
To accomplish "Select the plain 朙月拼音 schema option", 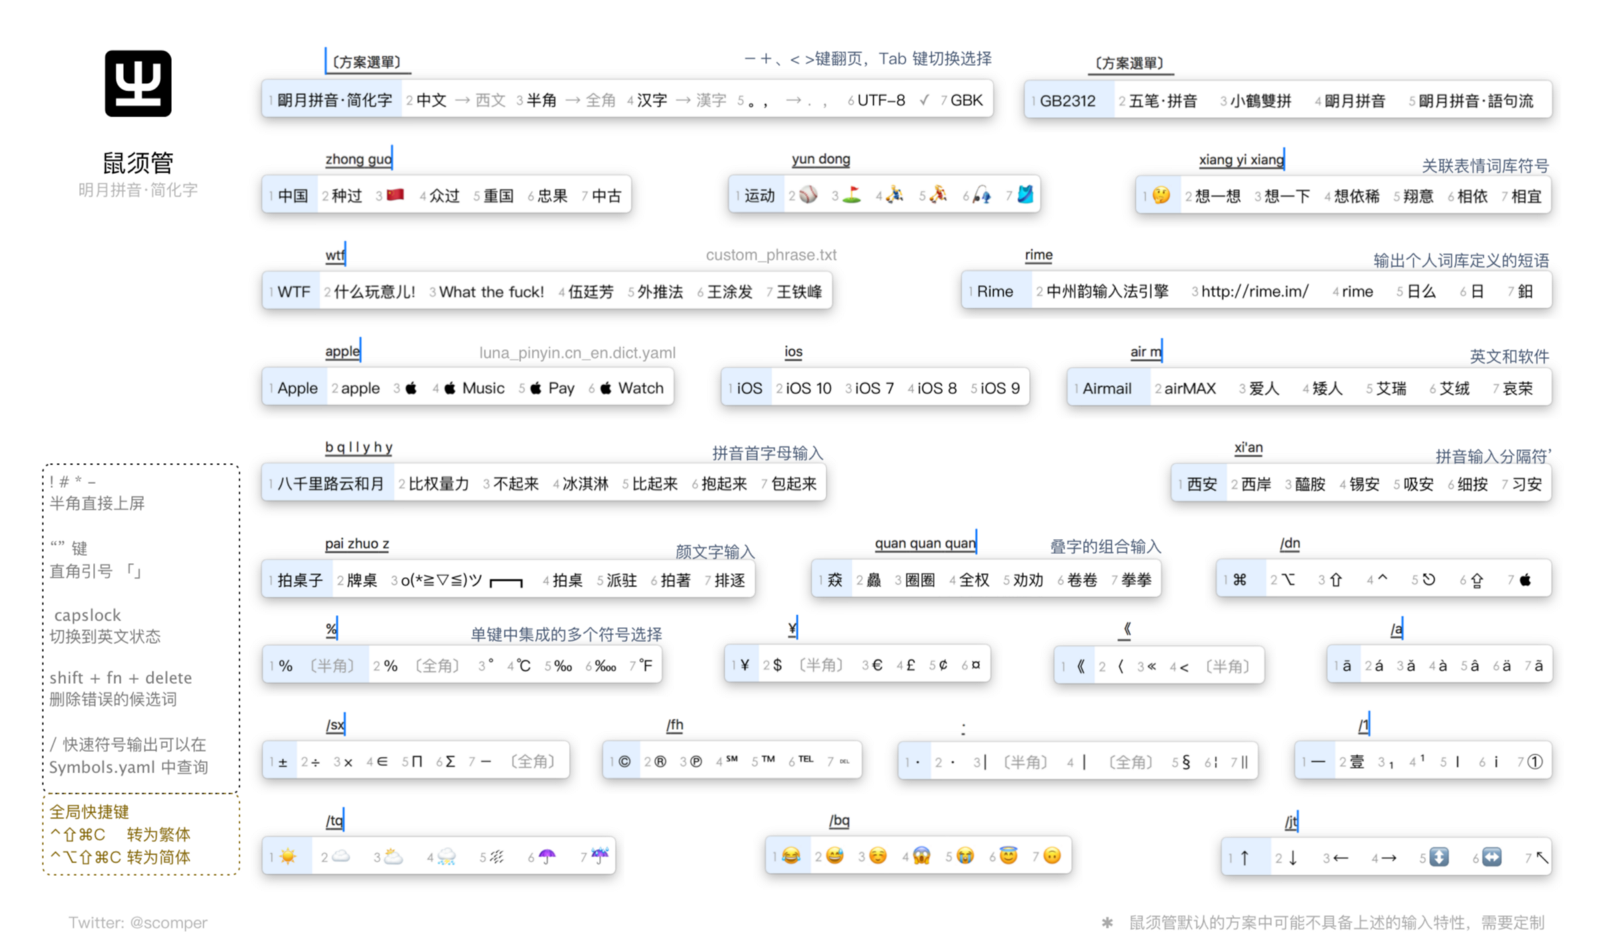I will click(1355, 101).
